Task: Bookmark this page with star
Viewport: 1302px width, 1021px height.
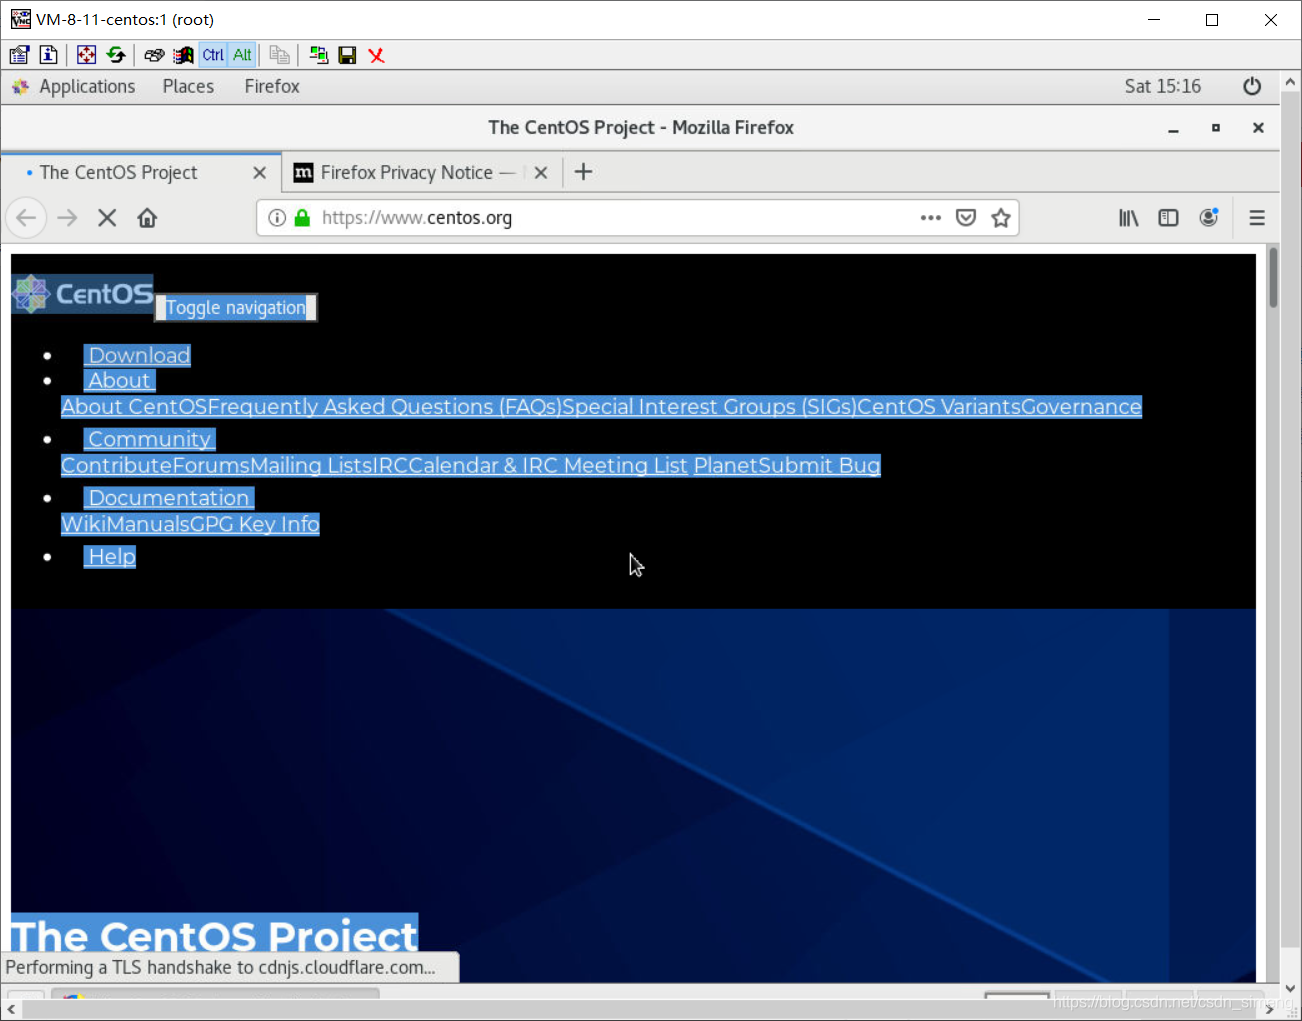Action: 1001,218
